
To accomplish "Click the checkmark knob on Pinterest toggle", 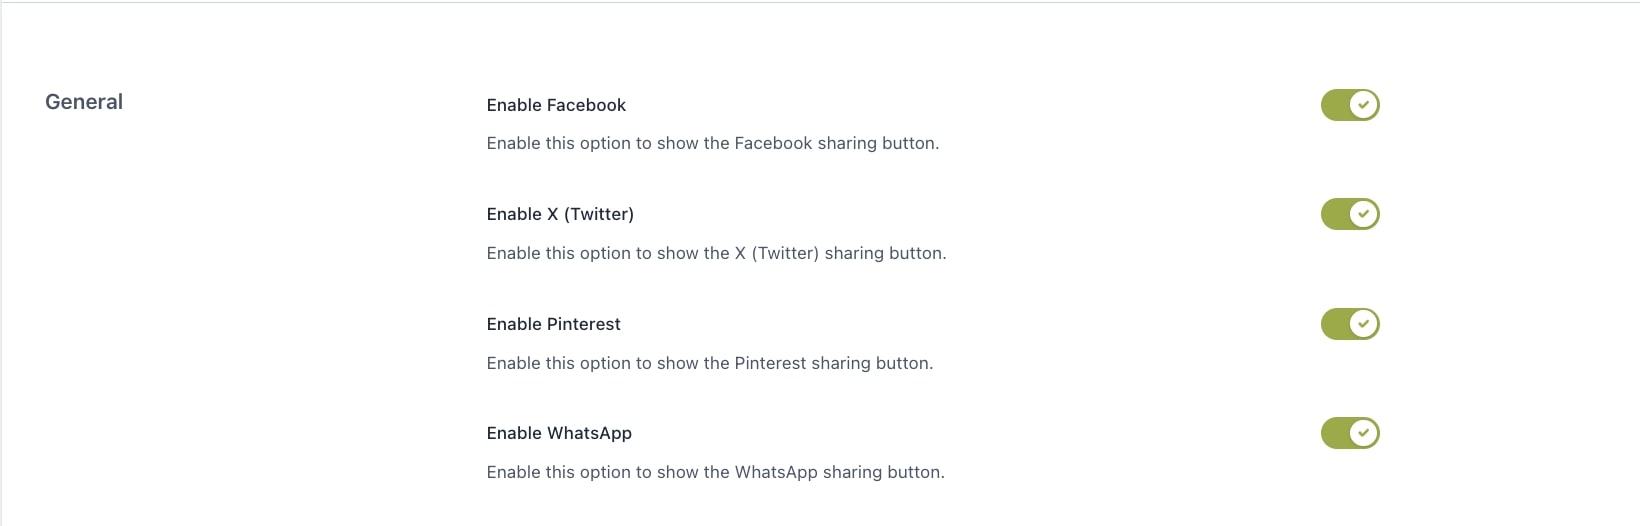I will point(1363,324).
